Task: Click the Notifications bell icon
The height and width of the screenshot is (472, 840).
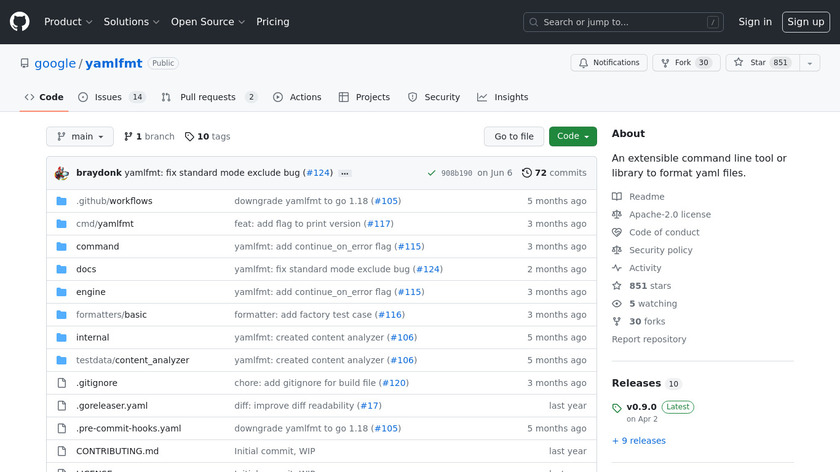Action: click(583, 63)
